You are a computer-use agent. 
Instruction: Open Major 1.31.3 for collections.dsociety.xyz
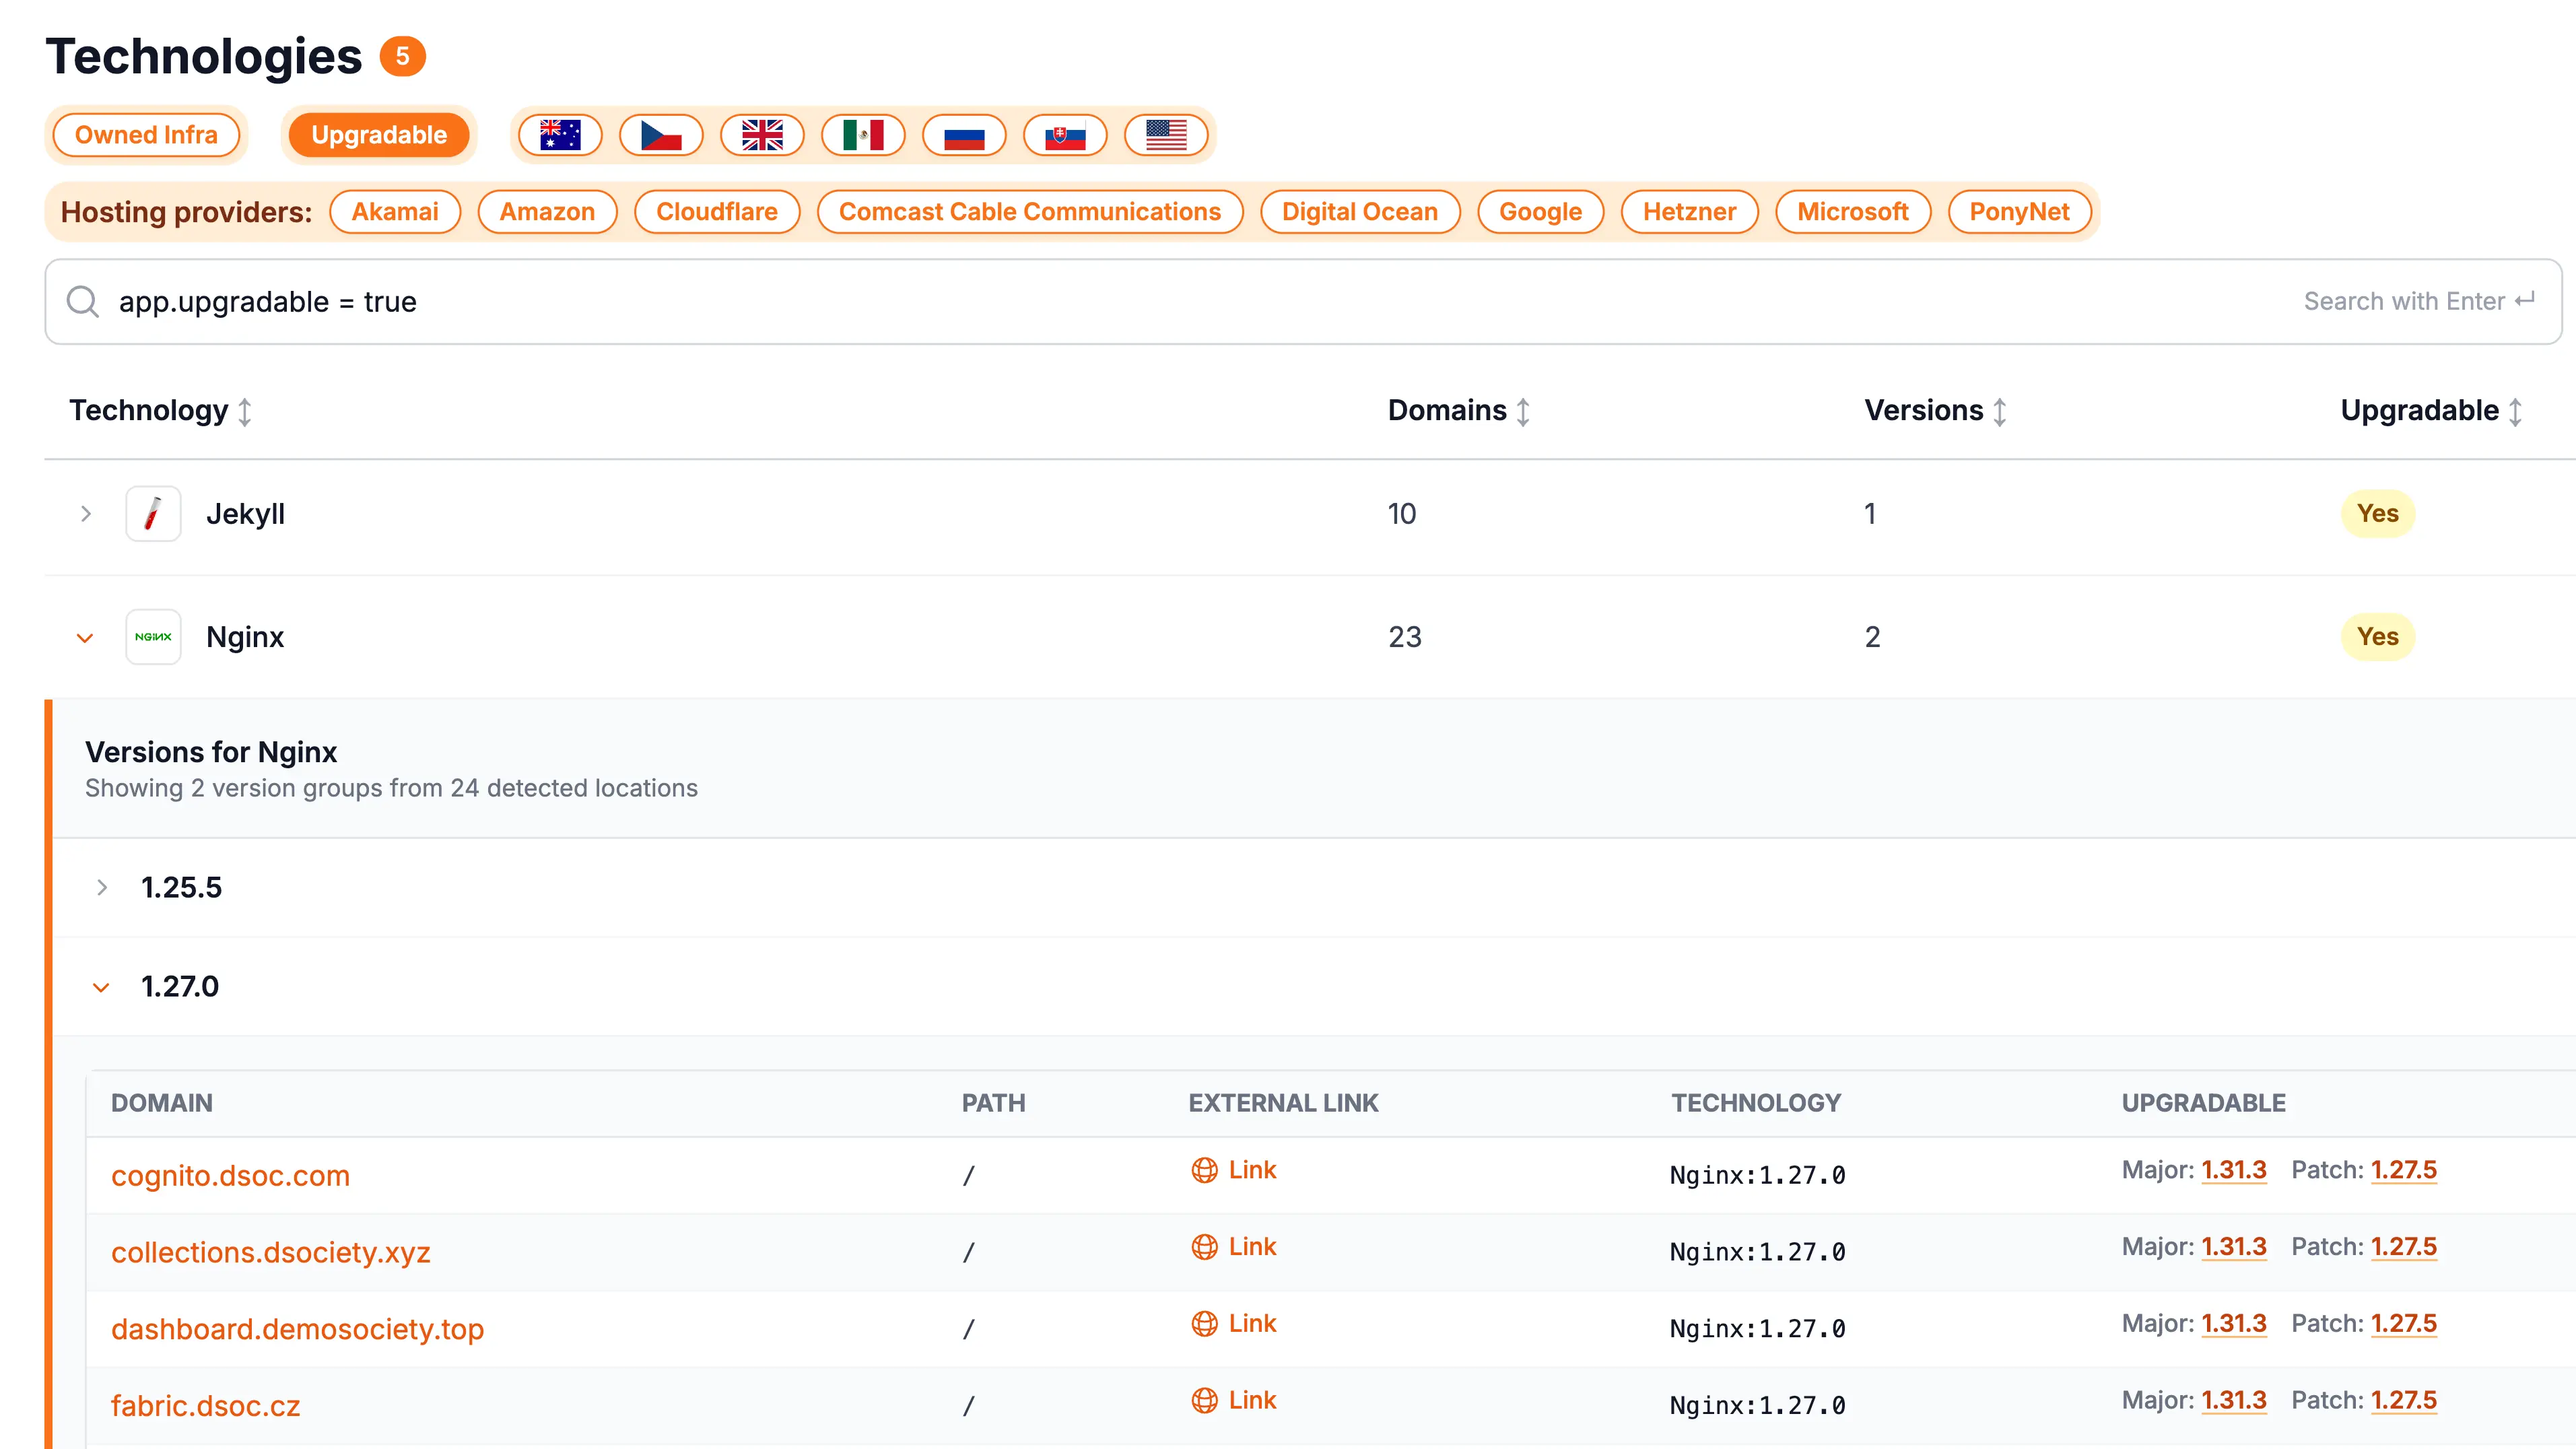click(x=2233, y=1247)
